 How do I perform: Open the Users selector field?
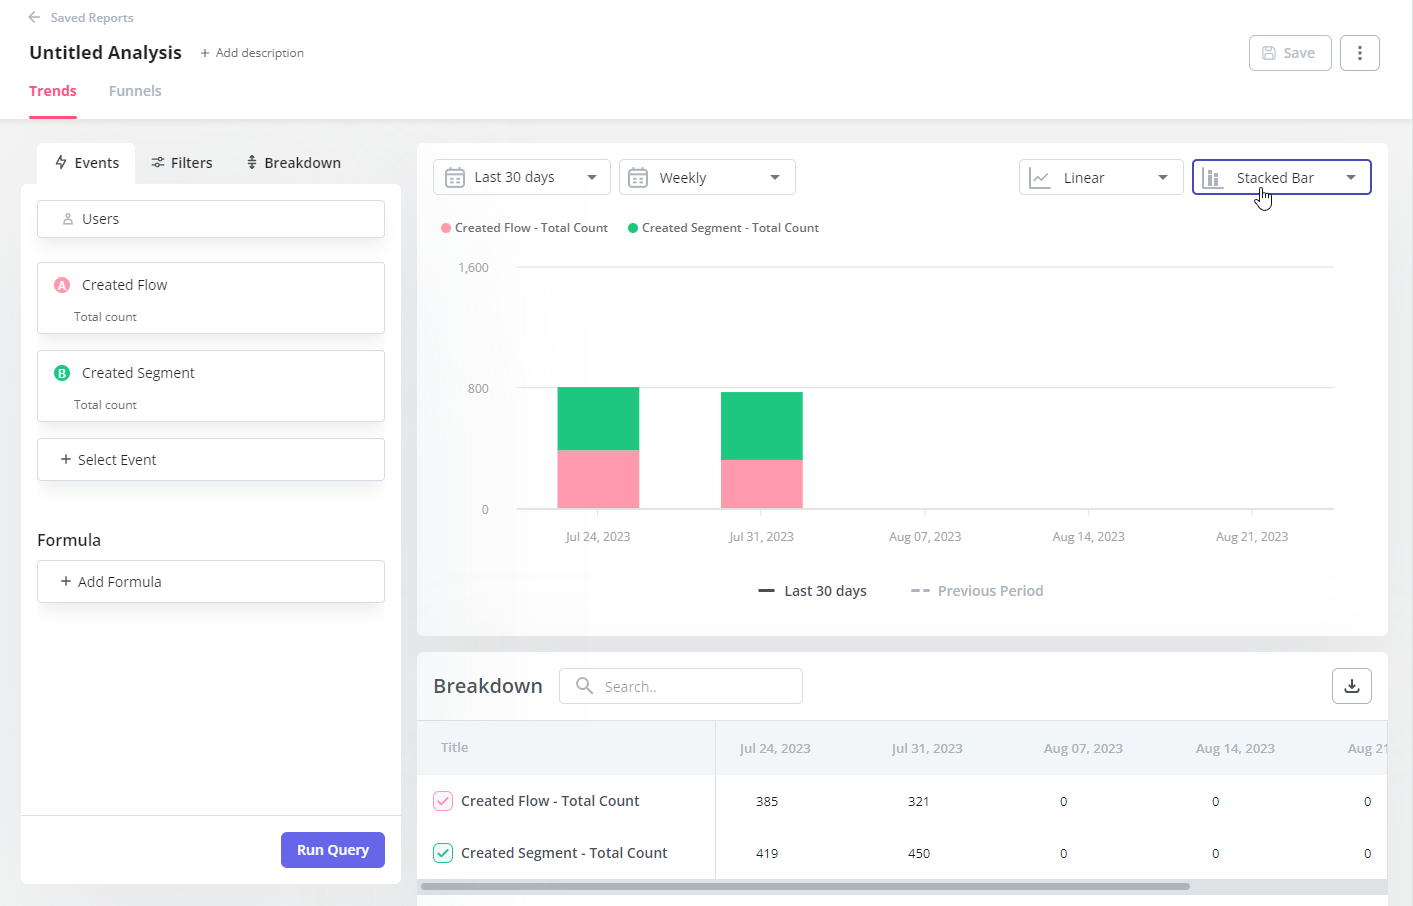211,219
